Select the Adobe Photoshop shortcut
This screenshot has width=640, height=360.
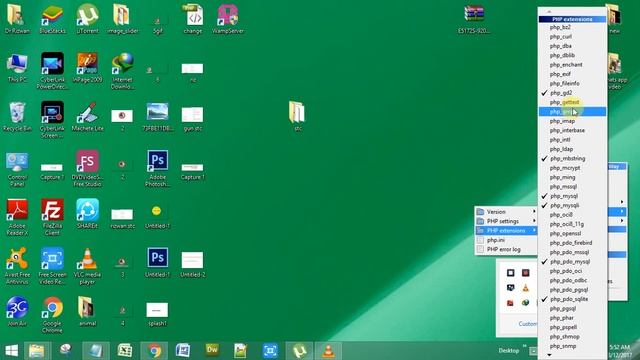[158, 168]
